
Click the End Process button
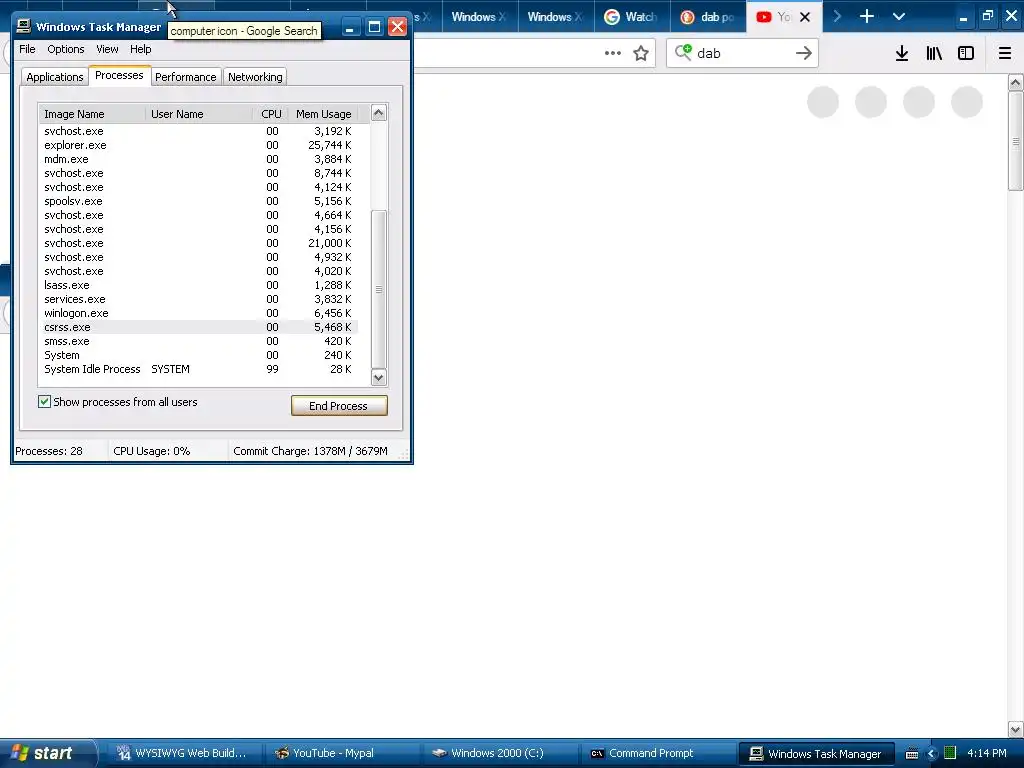tap(339, 406)
